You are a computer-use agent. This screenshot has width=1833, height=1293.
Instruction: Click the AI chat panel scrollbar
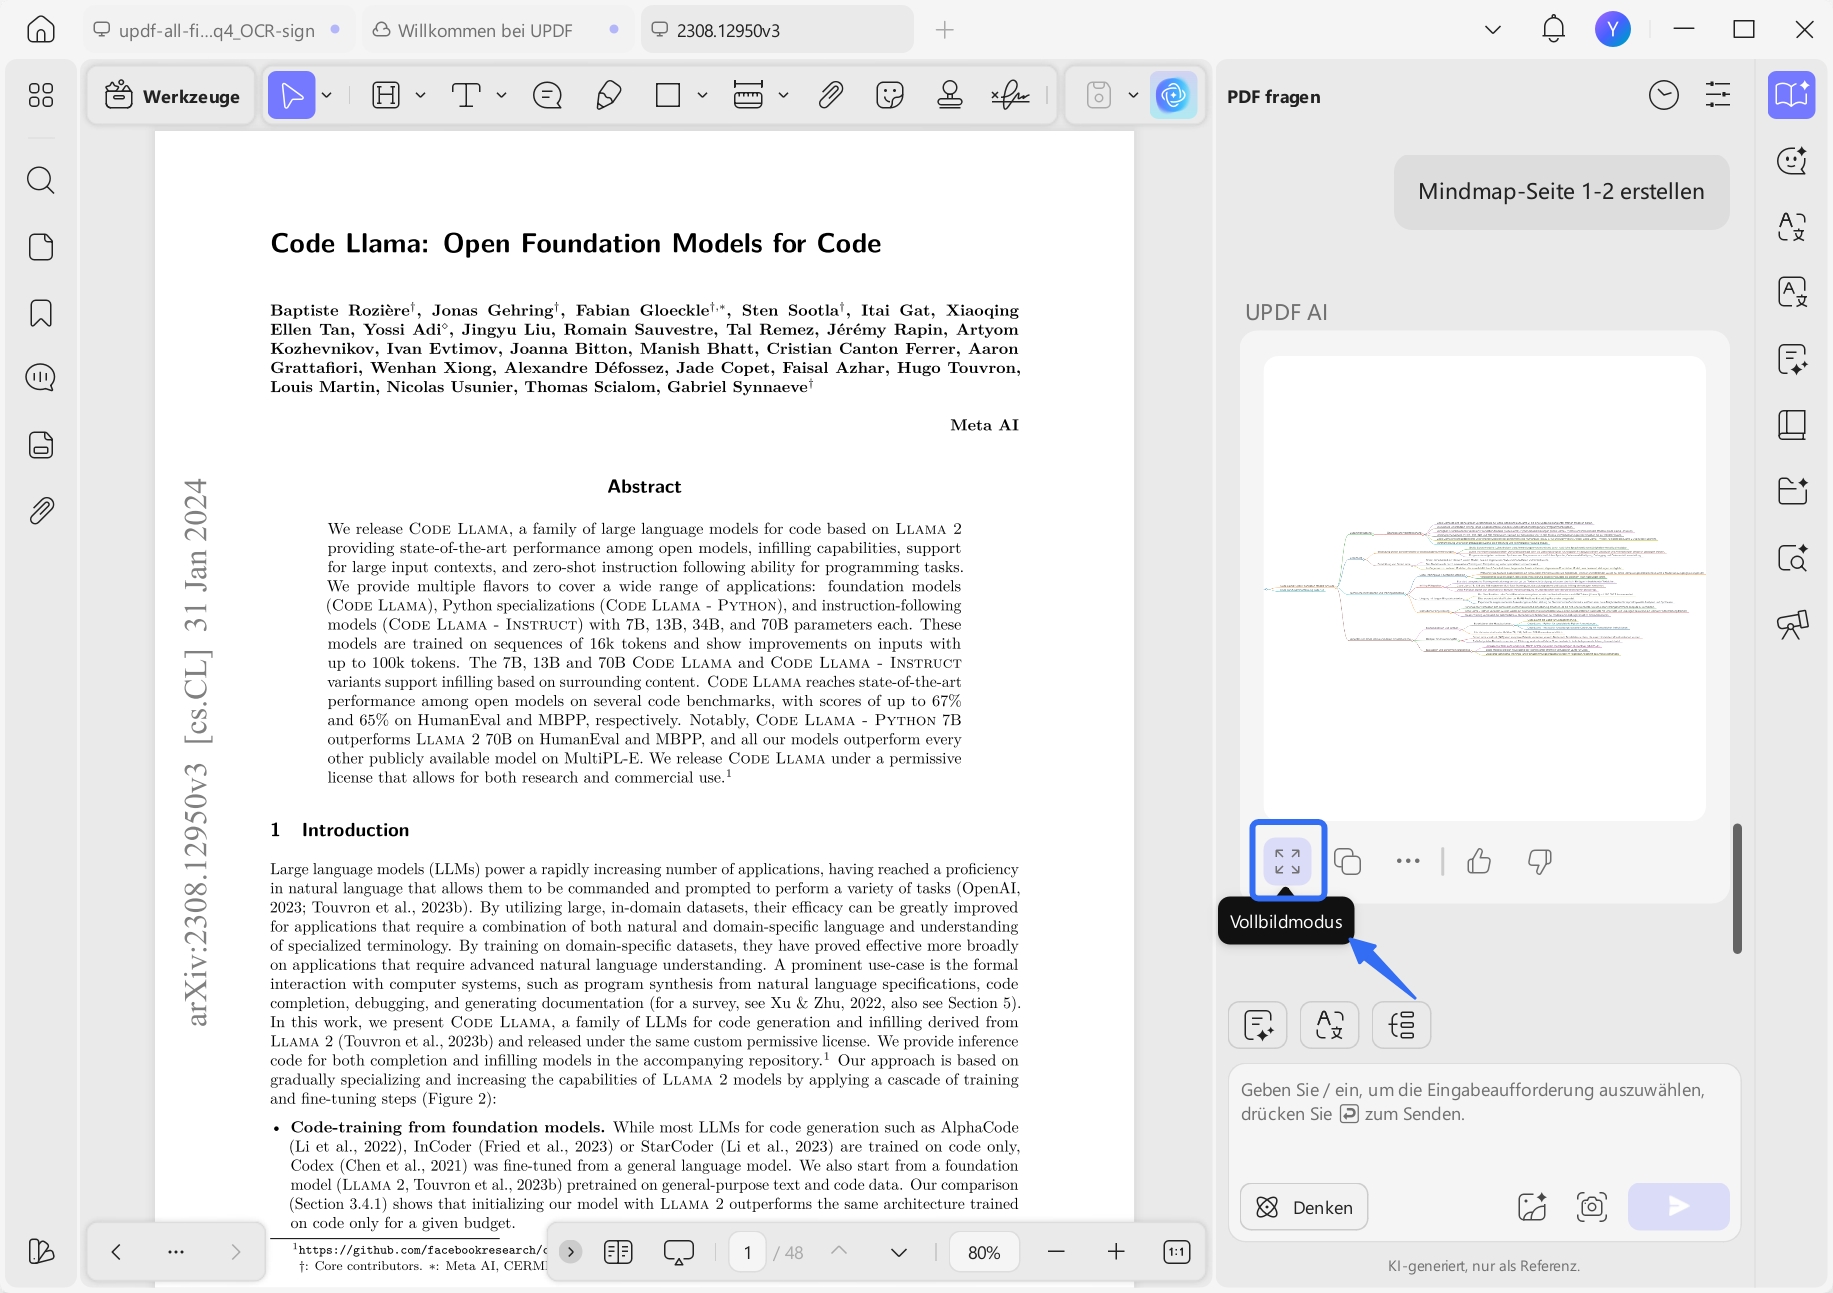click(x=1737, y=888)
